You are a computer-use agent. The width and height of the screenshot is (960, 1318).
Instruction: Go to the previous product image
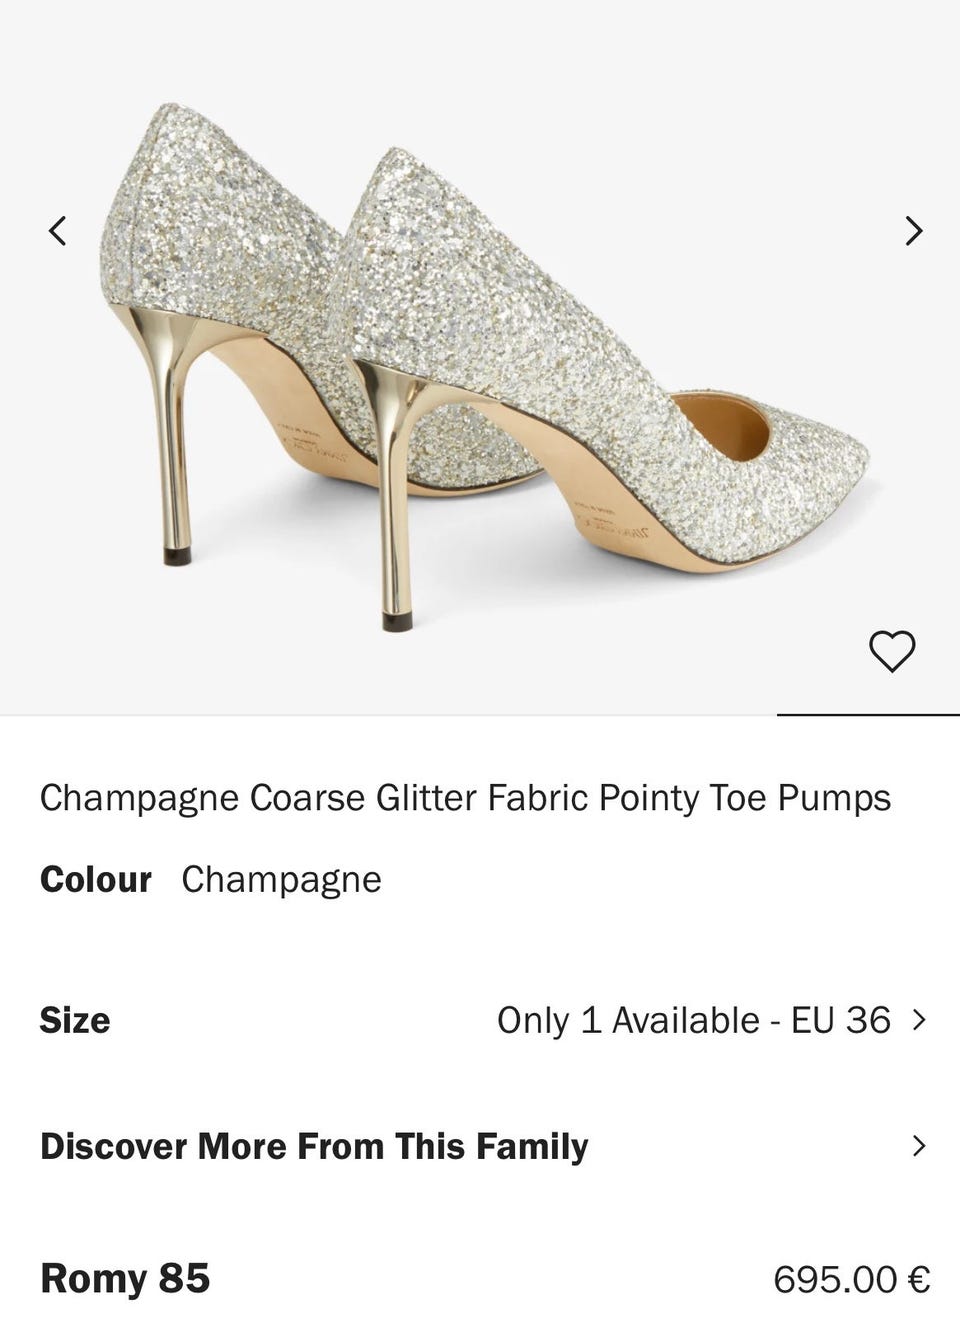(x=58, y=231)
